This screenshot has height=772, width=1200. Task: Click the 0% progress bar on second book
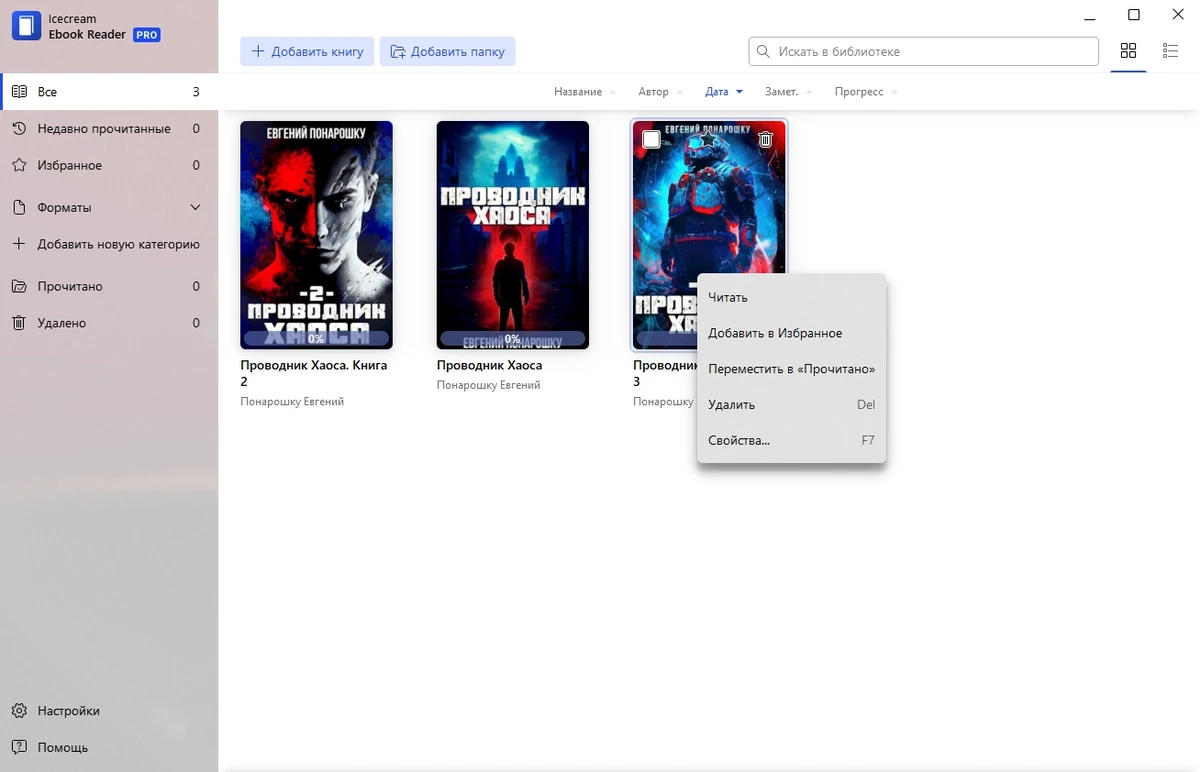[x=512, y=339]
